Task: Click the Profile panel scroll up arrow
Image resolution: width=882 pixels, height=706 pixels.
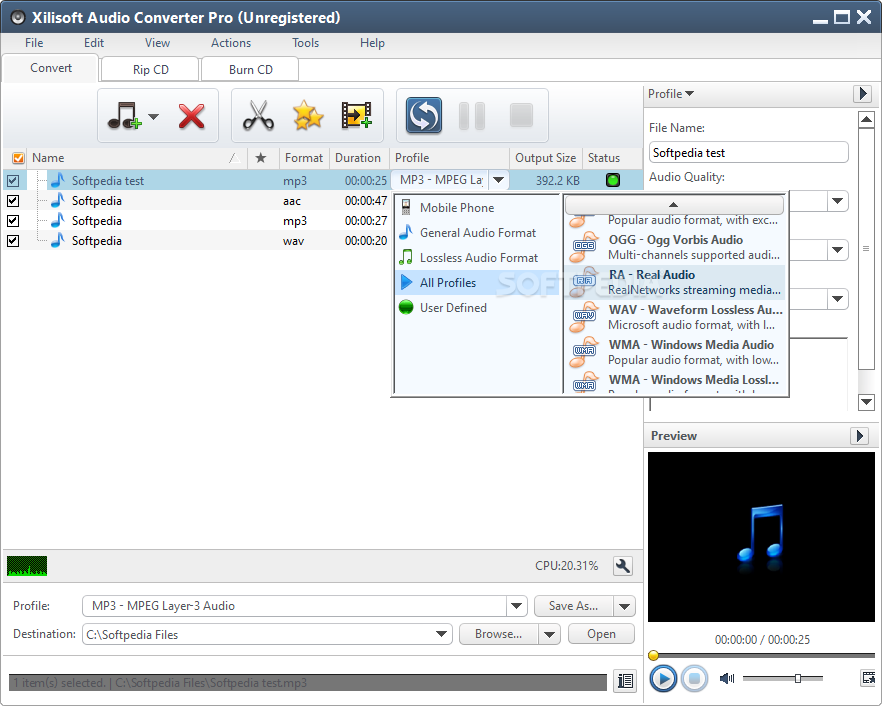Action: click(866, 119)
